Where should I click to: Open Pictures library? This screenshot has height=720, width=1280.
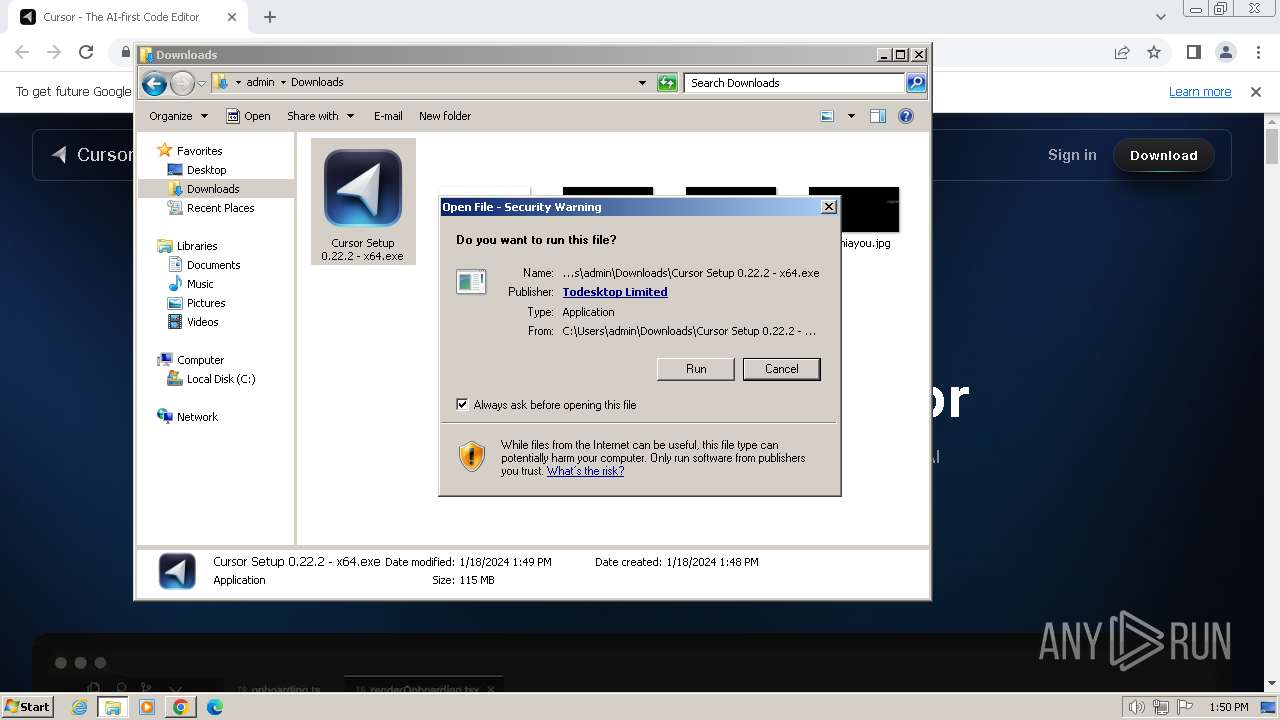click(x=206, y=303)
